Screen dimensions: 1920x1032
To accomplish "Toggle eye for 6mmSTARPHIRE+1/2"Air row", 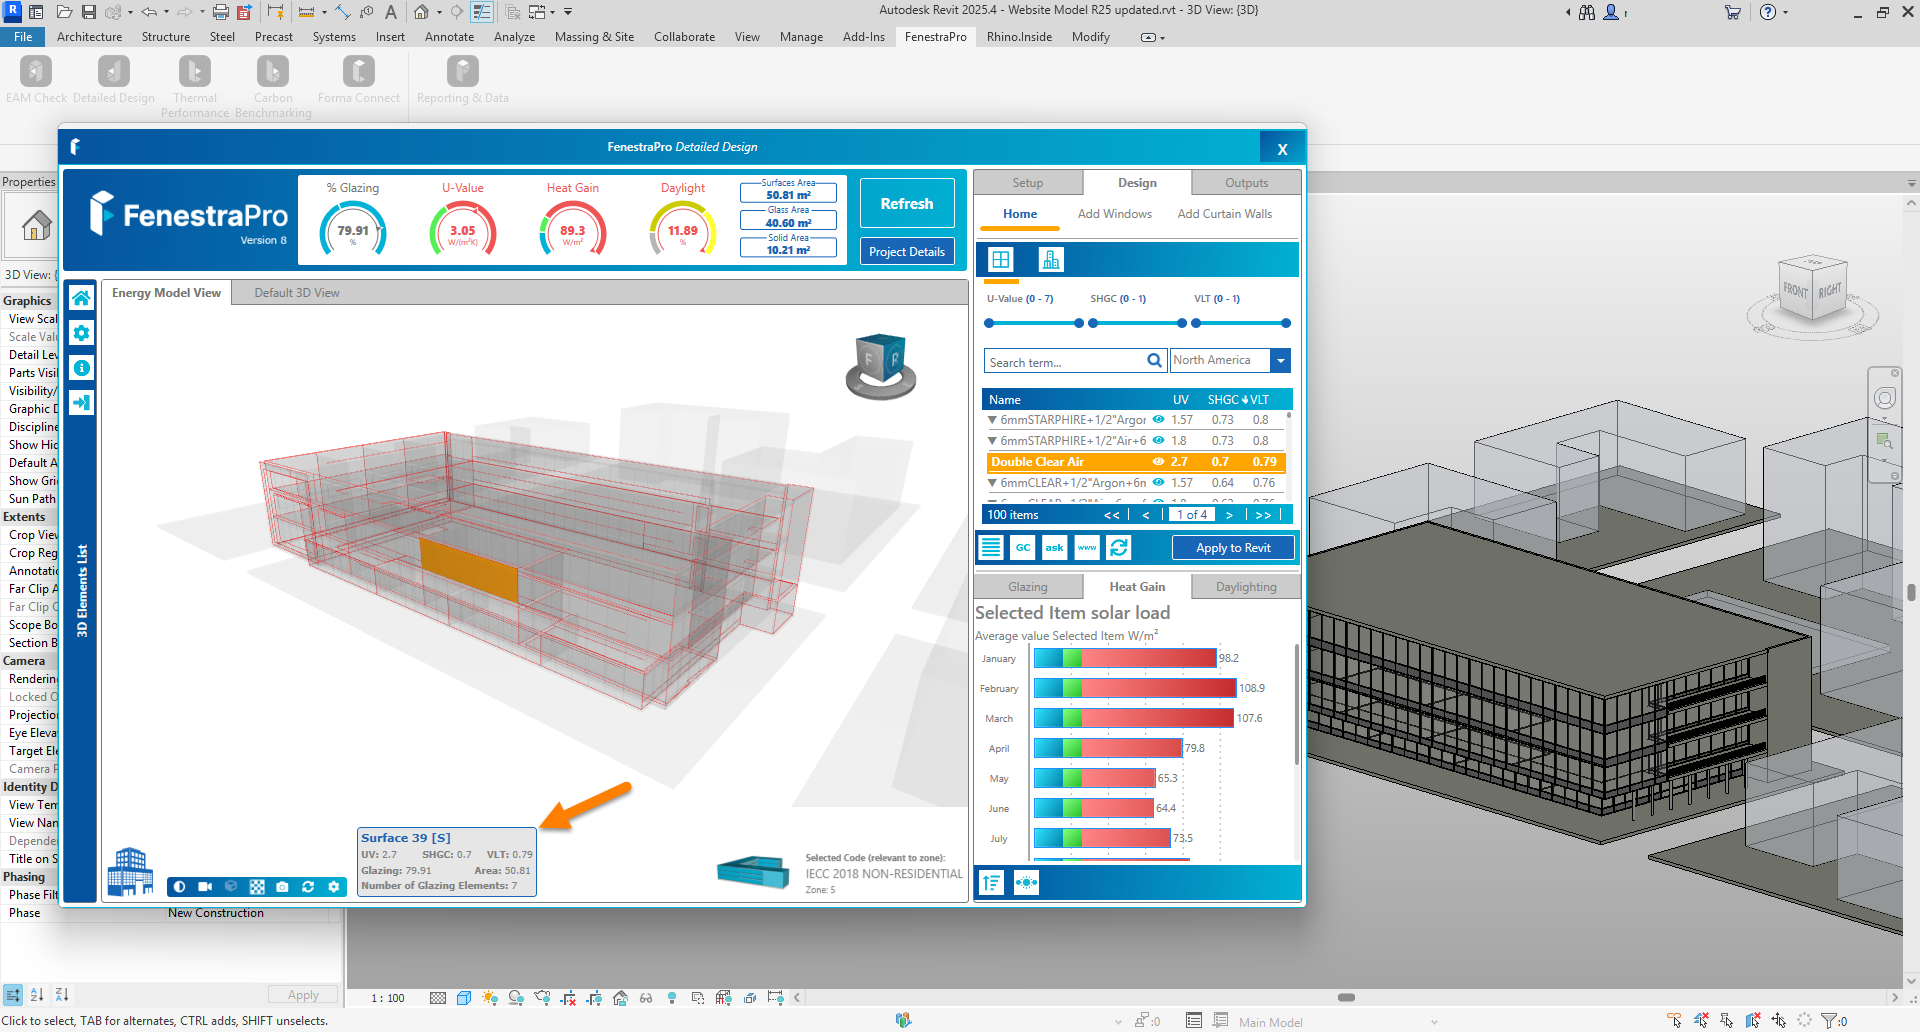I will click(1158, 441).
